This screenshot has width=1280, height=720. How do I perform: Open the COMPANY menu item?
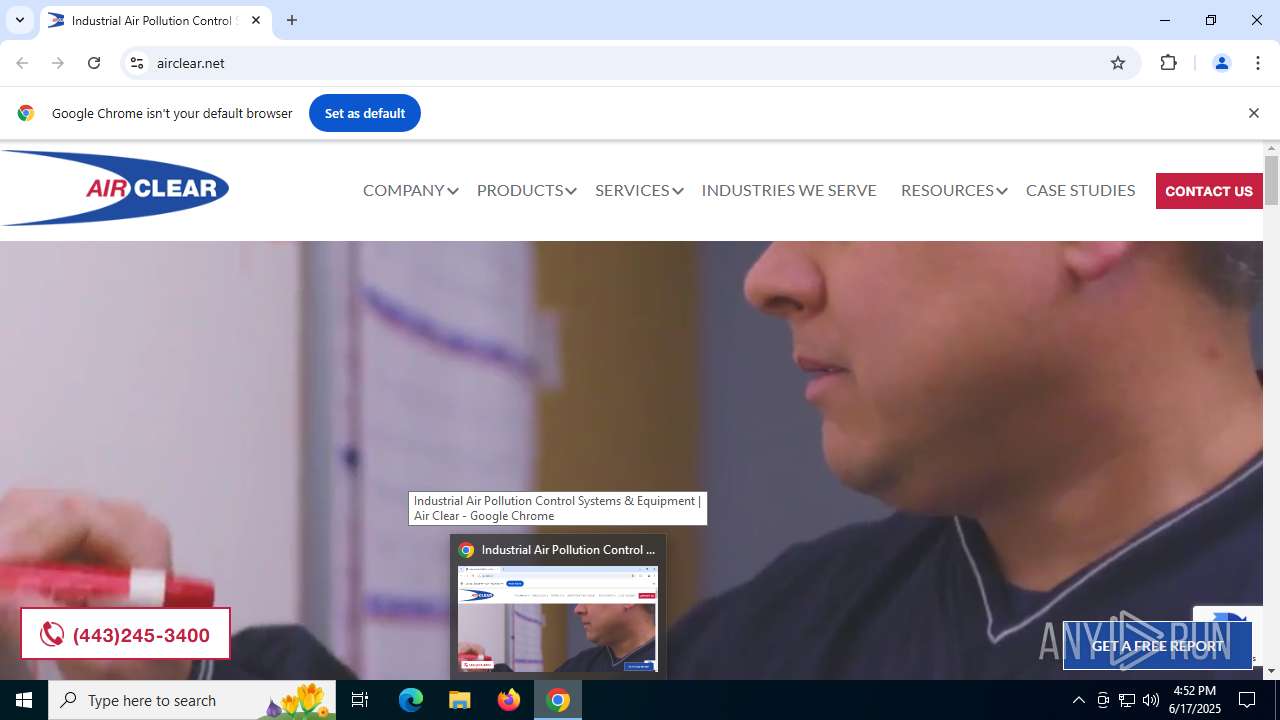(x=403, y=190)
